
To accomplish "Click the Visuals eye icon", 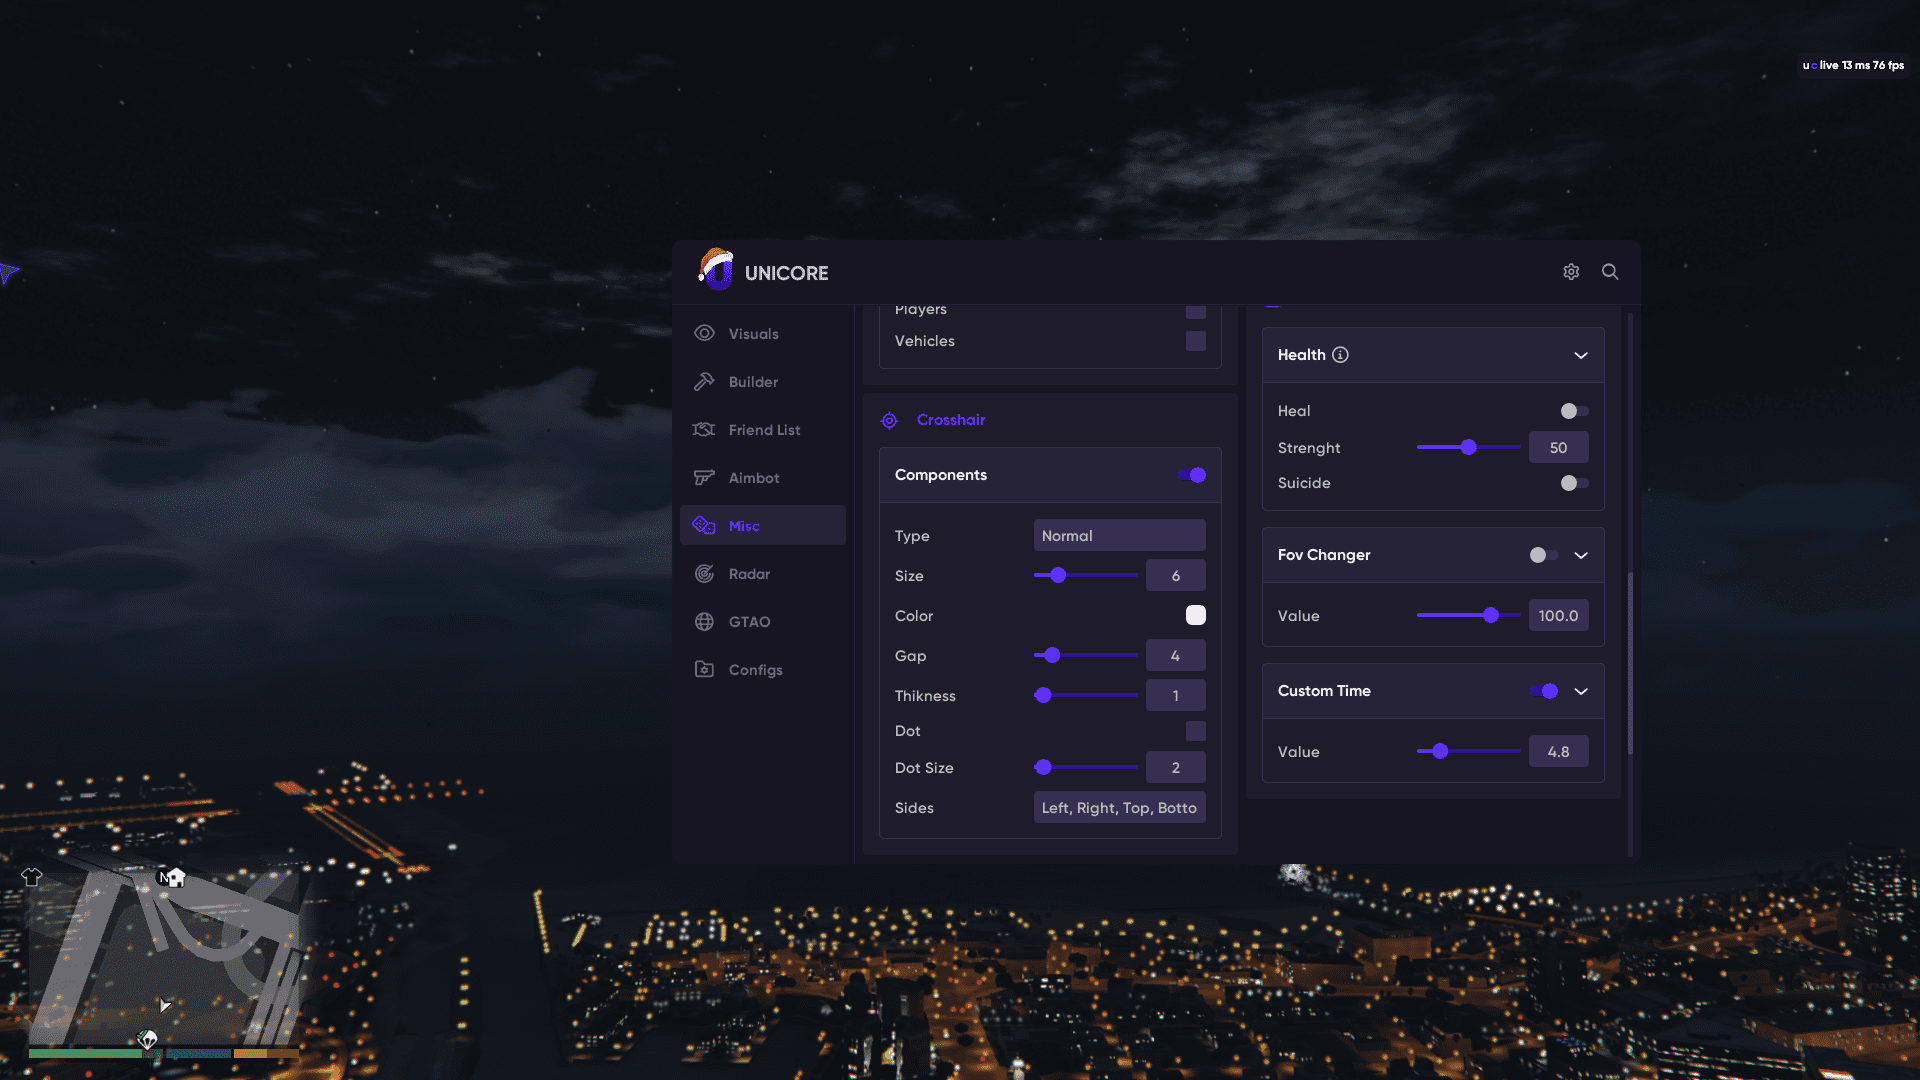I will (x=704, y=334).
